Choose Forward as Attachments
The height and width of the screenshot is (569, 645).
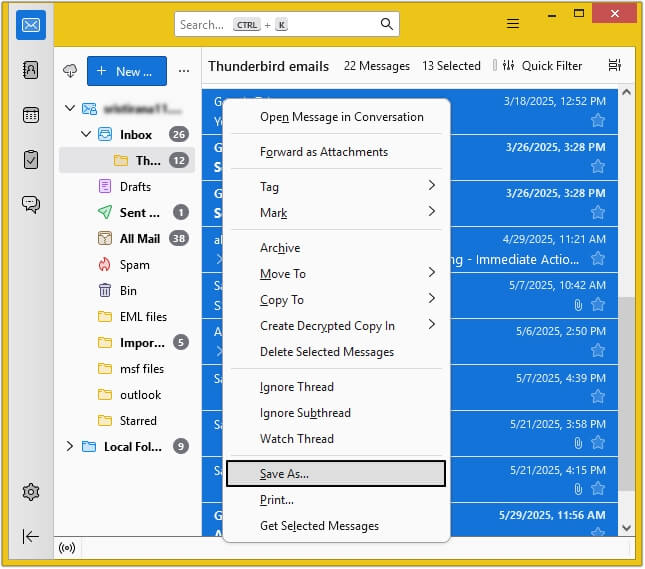(336, 152)
